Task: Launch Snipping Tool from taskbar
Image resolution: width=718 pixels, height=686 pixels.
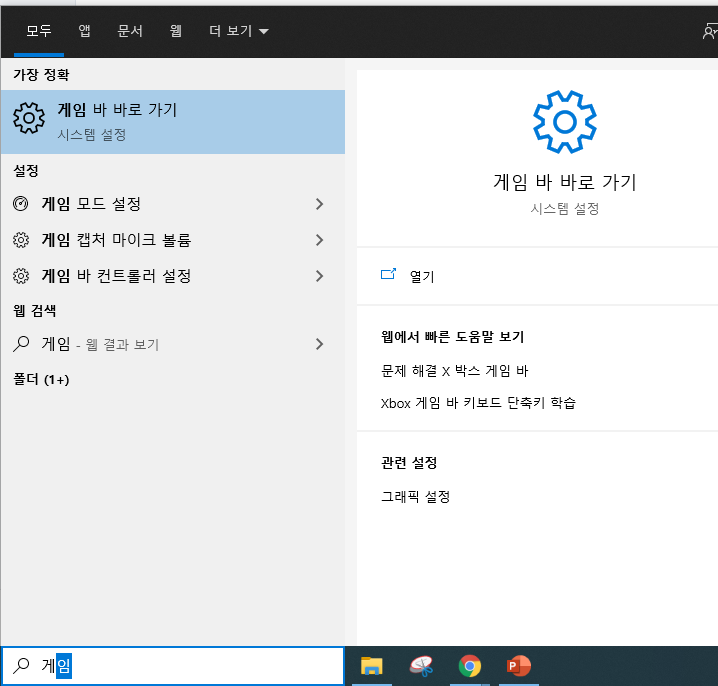Action: [421, 666]
